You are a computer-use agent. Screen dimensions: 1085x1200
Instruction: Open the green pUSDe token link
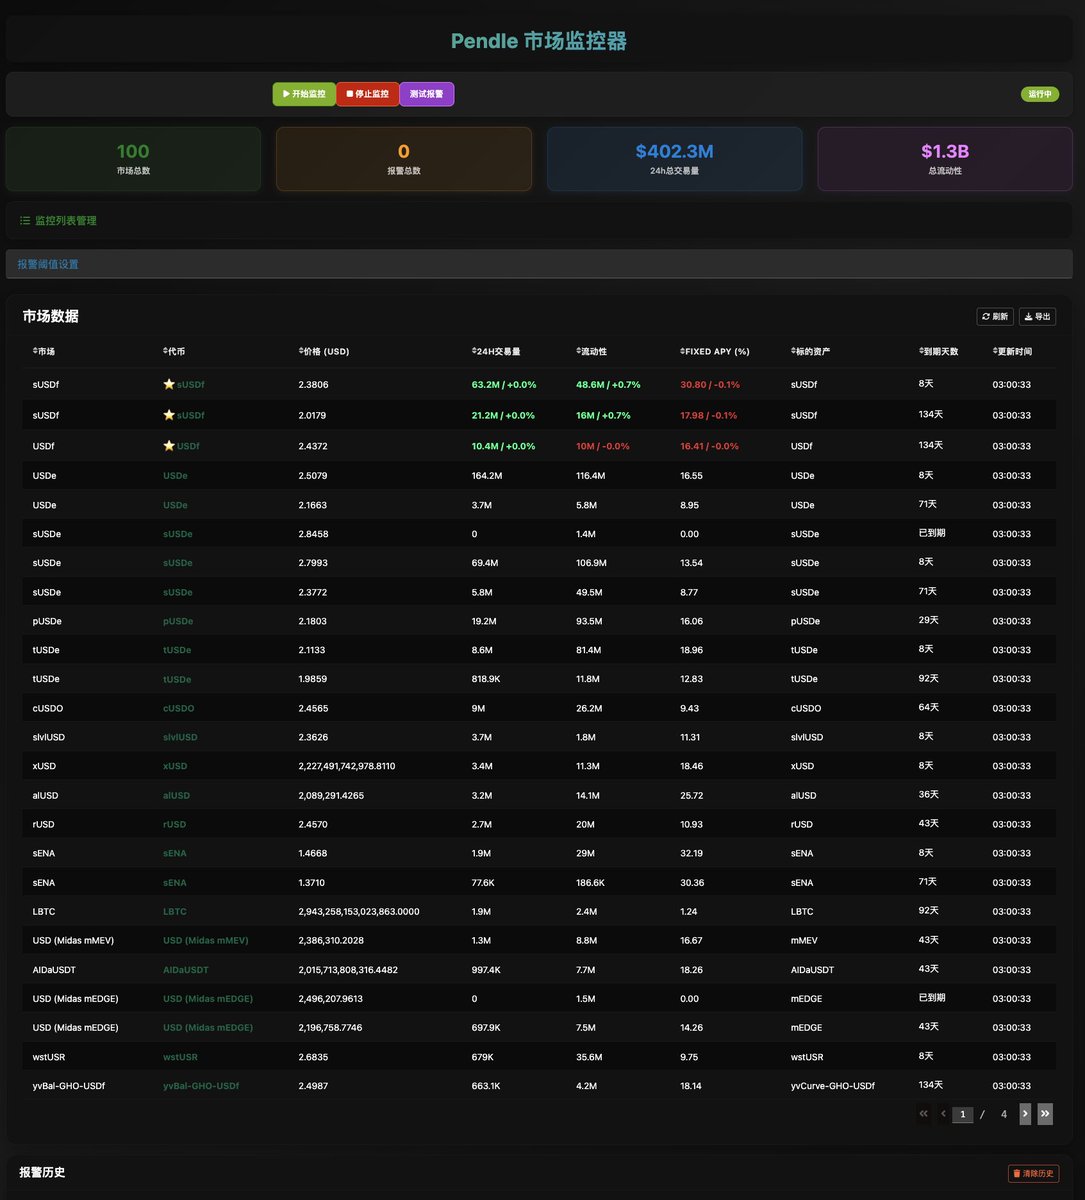coord(178,621)
